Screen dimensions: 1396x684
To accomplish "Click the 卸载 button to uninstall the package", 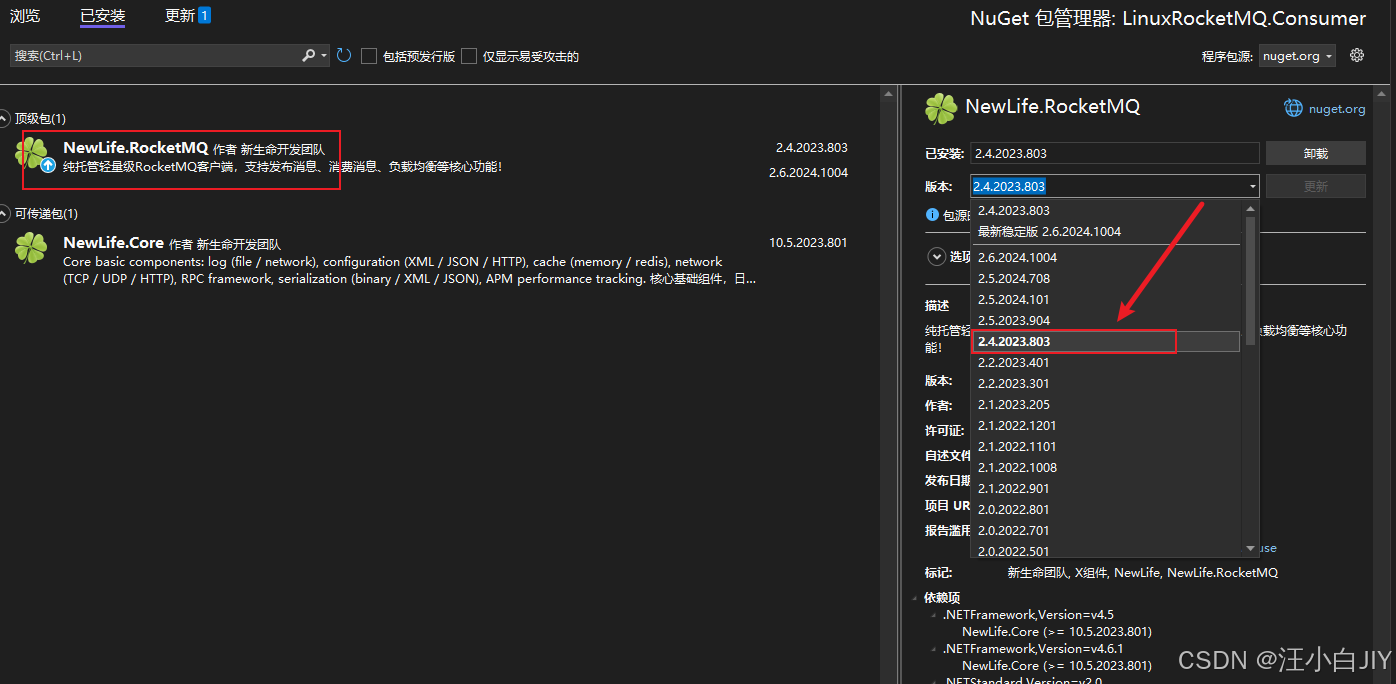I will point(1315,152).
